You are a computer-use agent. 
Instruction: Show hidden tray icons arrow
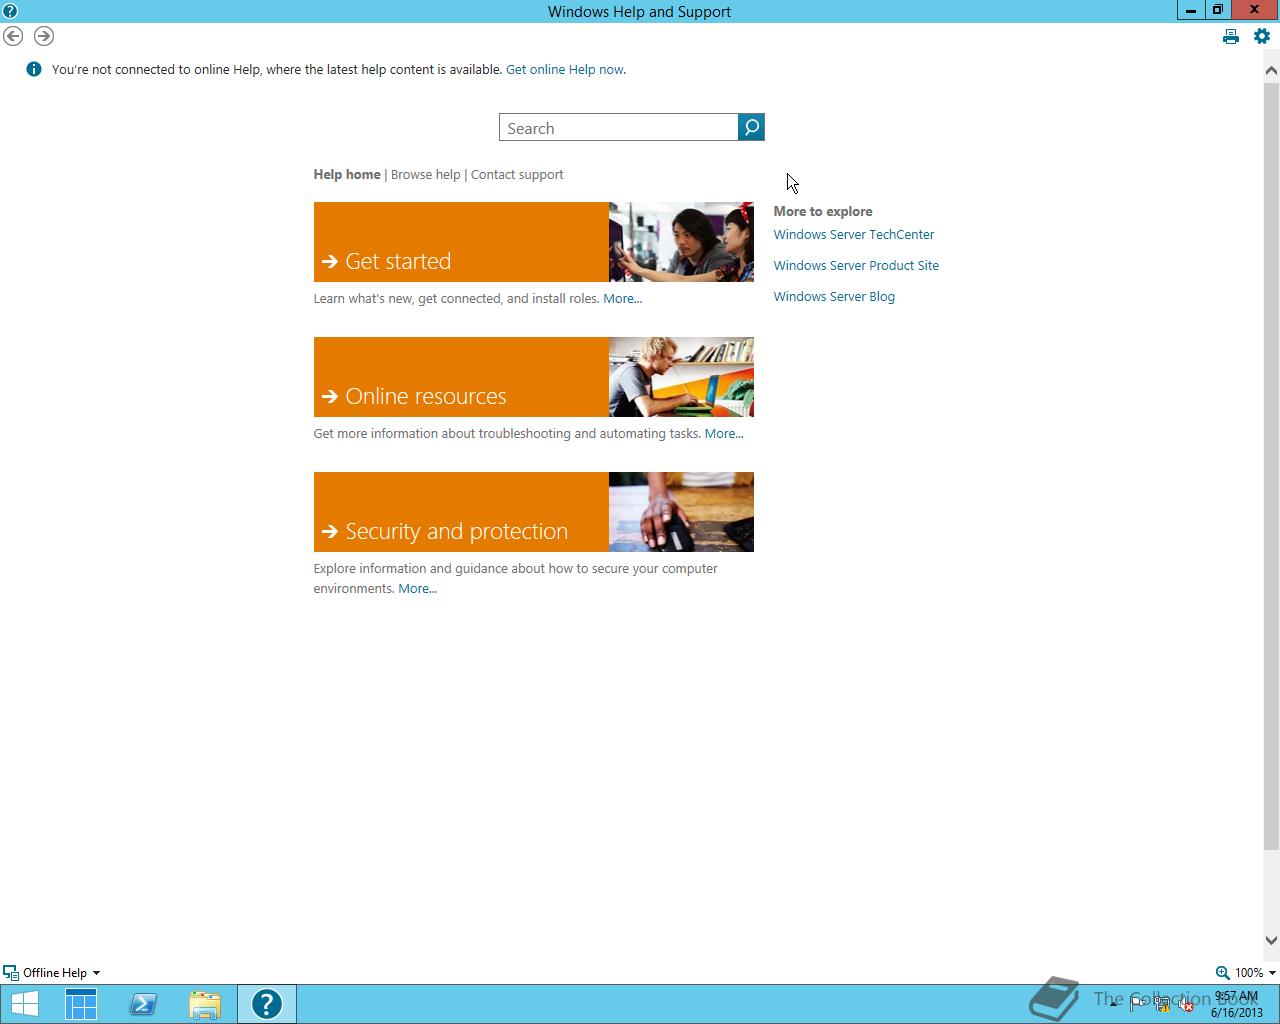pyautogui.click(x=1113, y=1005)
